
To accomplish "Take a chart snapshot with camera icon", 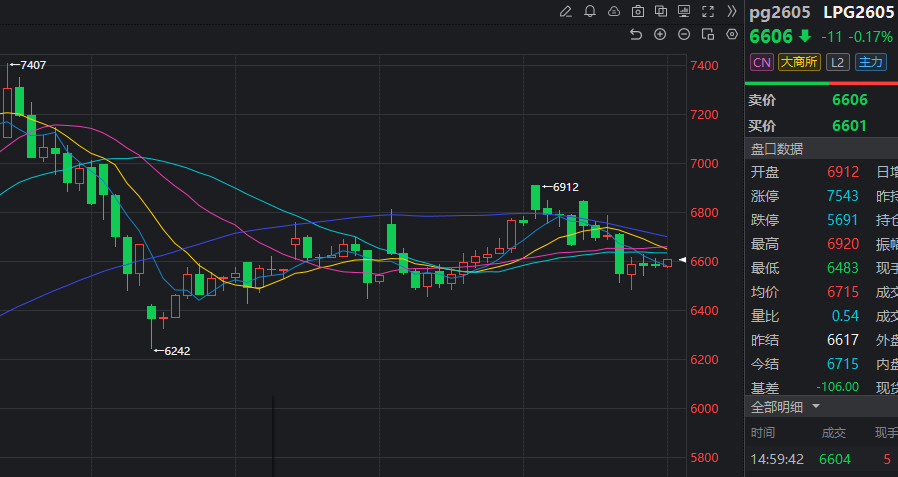I will [637, 11].
